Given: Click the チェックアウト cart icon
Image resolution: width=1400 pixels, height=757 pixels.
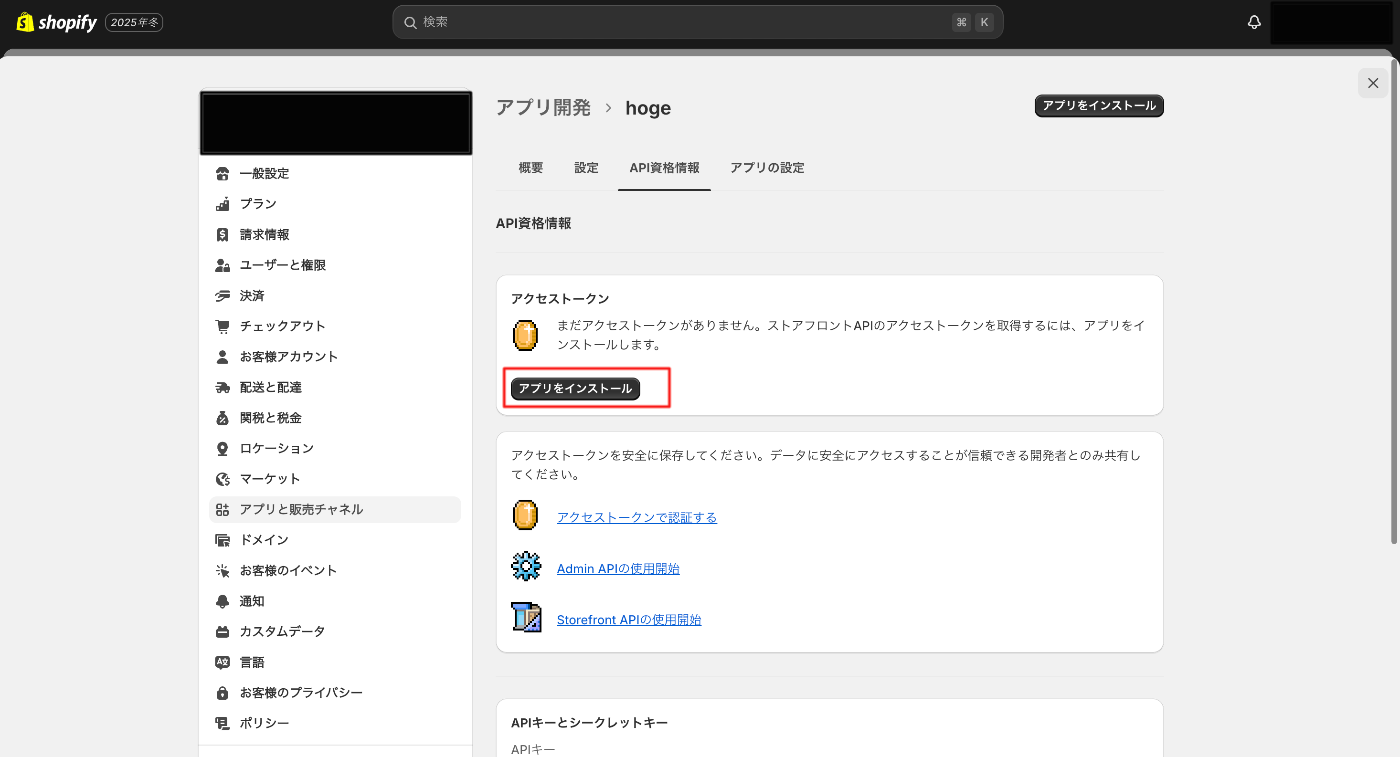Looking at the screenshot, I should 223,326.
